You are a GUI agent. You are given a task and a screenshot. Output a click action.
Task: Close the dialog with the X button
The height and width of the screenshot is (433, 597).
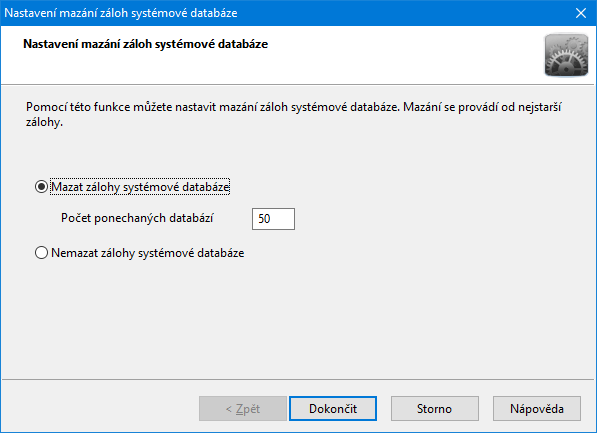point(581,13)
